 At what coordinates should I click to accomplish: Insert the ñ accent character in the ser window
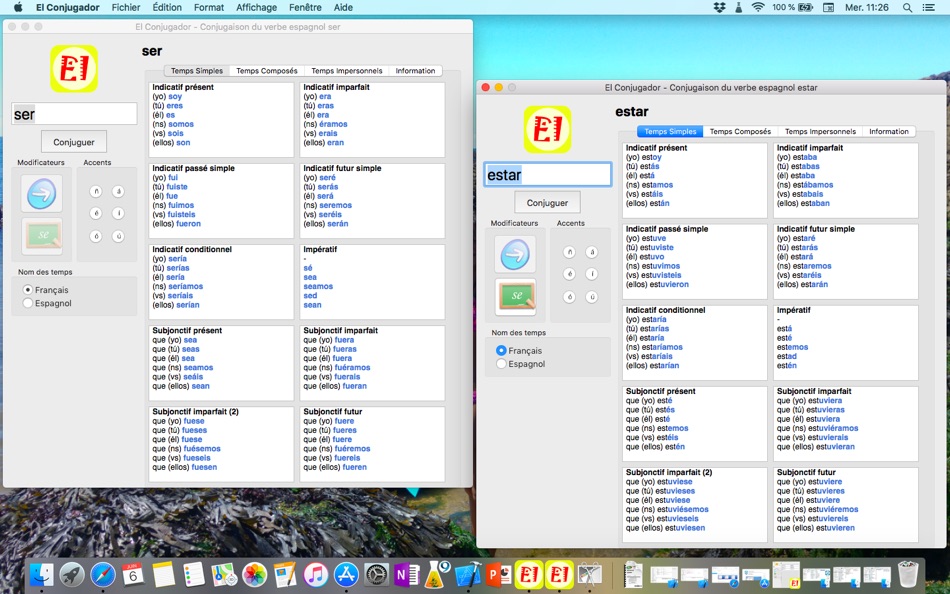pos(96,192)
